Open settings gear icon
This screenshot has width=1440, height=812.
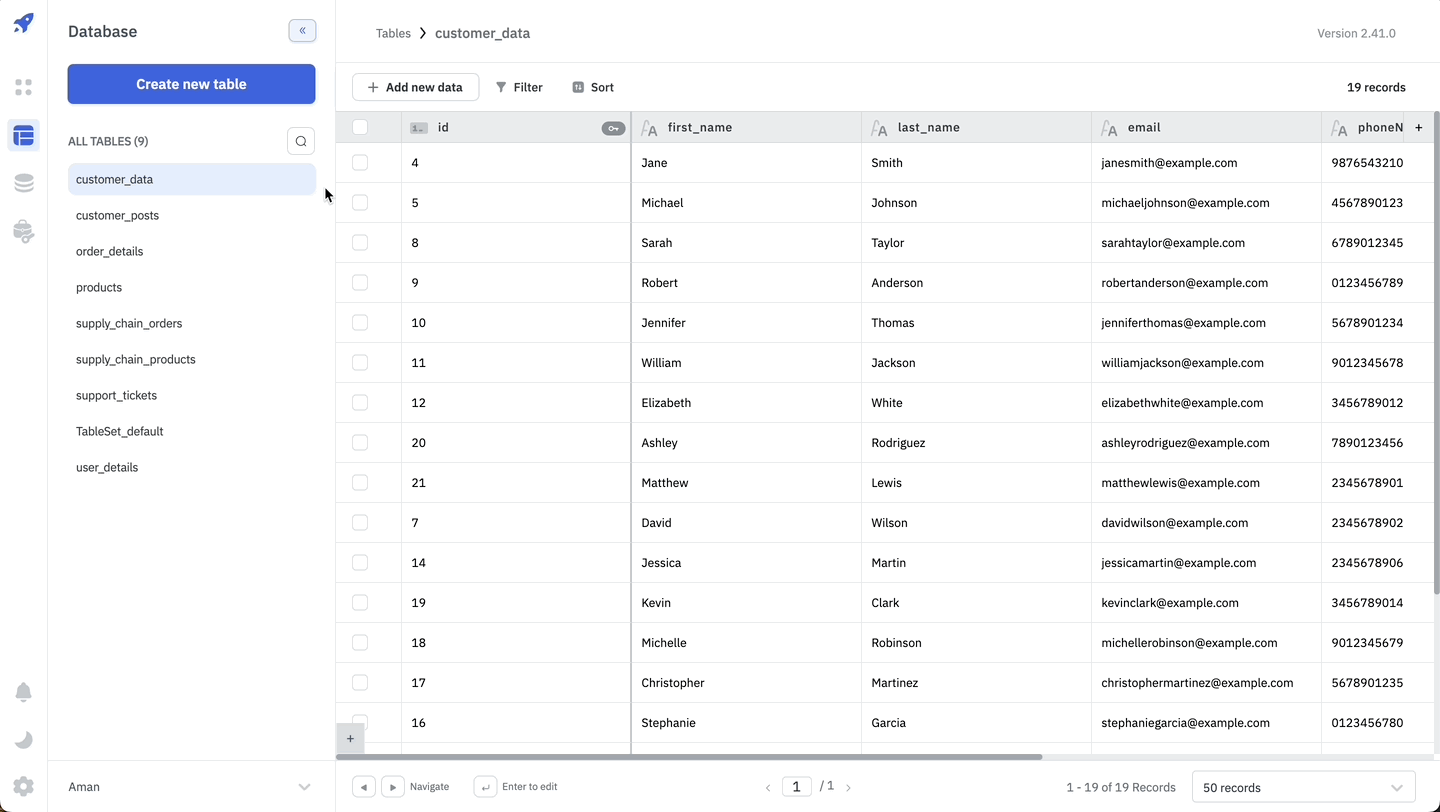tap(24, 786)
